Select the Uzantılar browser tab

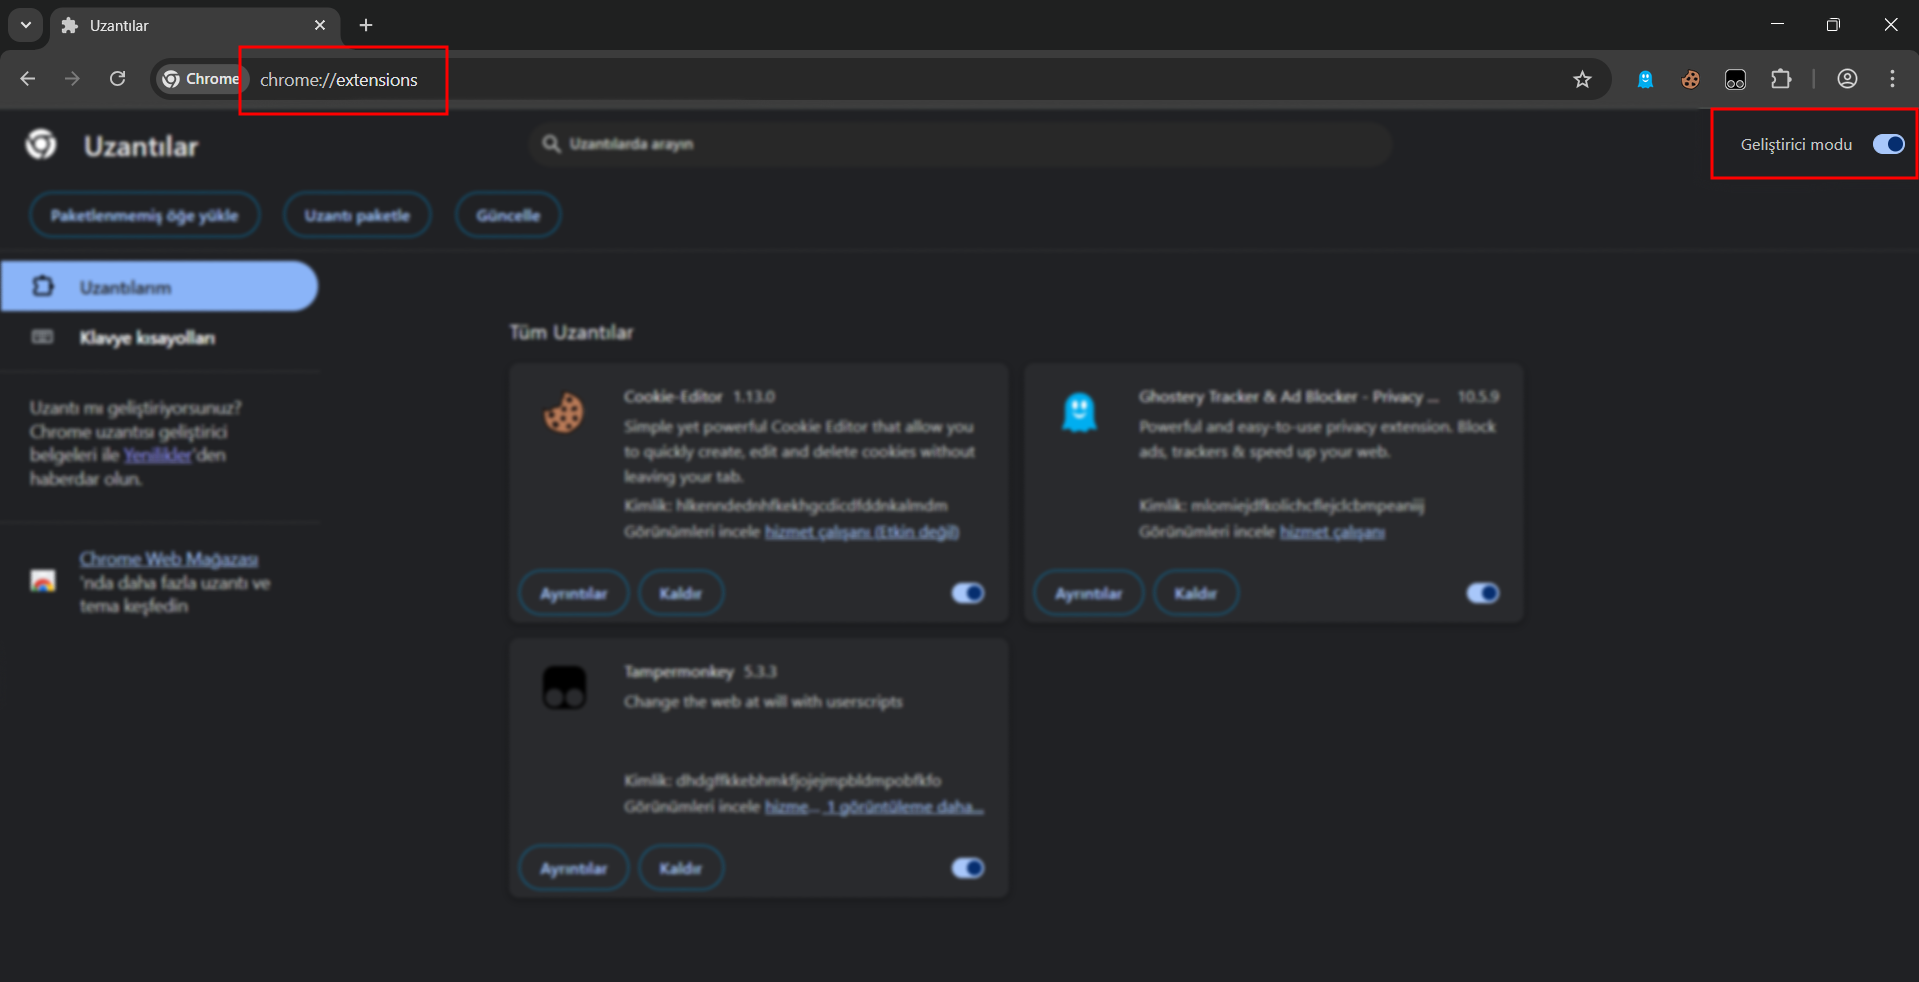click(195, 25)
